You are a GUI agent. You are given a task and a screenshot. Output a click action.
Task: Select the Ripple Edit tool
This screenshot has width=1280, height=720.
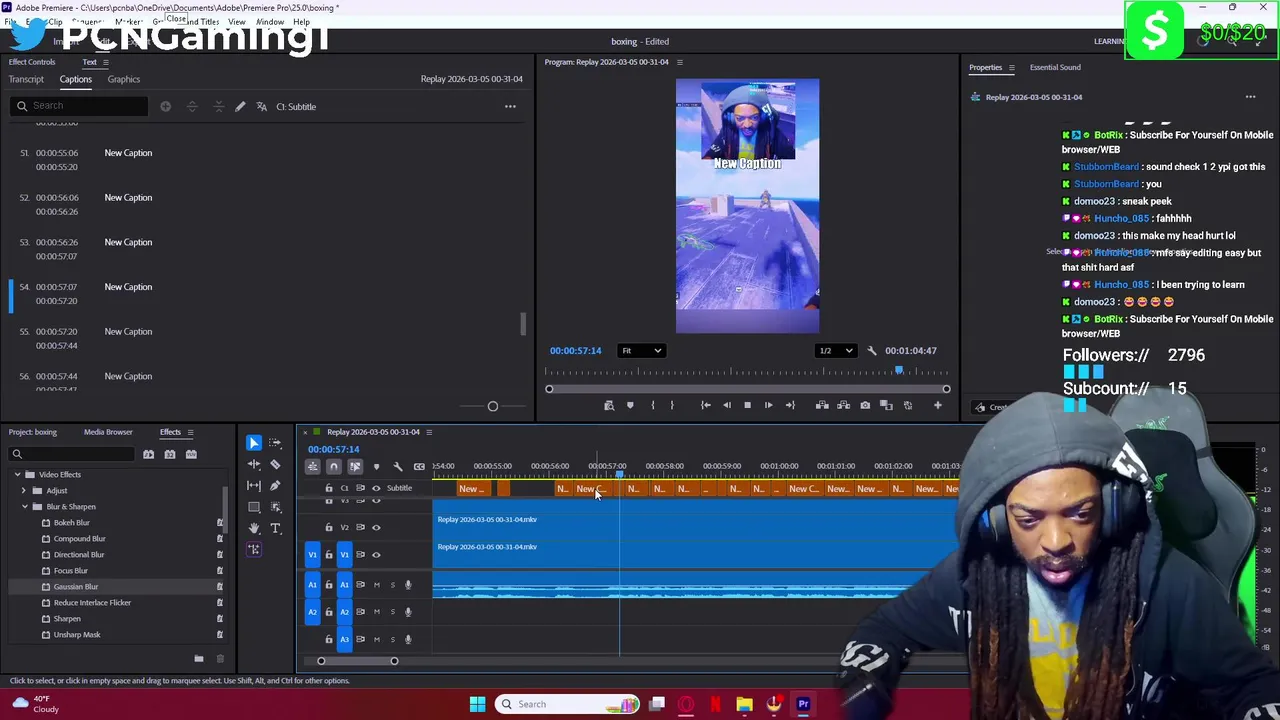pos(254,464)
